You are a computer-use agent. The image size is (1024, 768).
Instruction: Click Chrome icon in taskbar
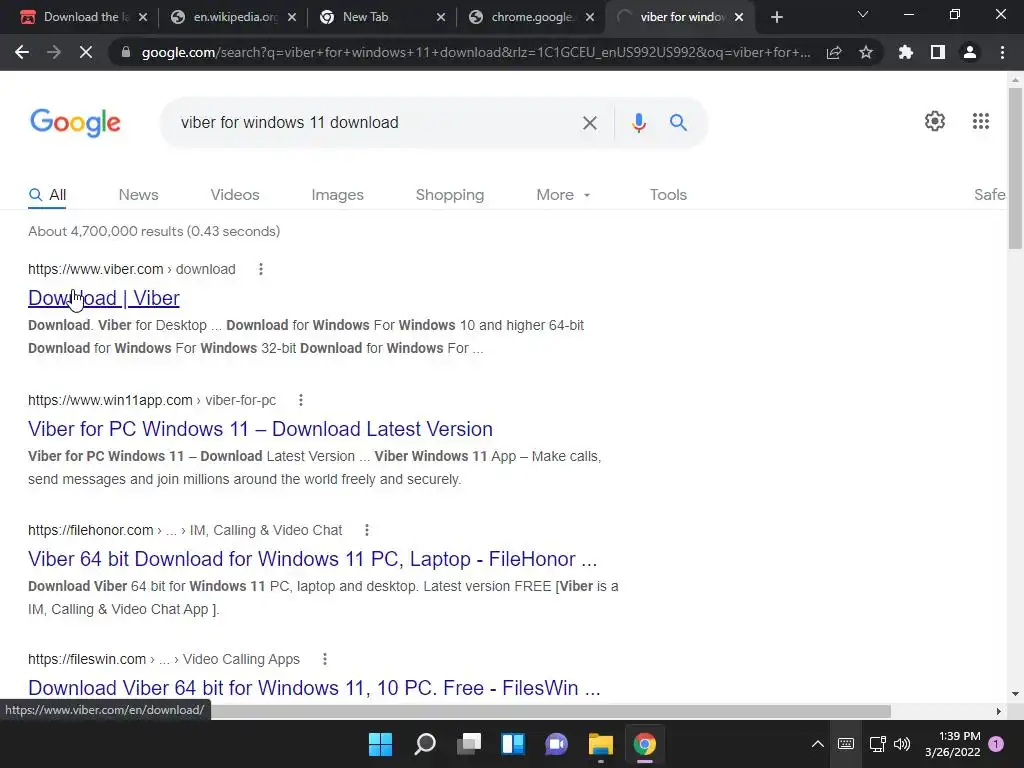[645, 744]
